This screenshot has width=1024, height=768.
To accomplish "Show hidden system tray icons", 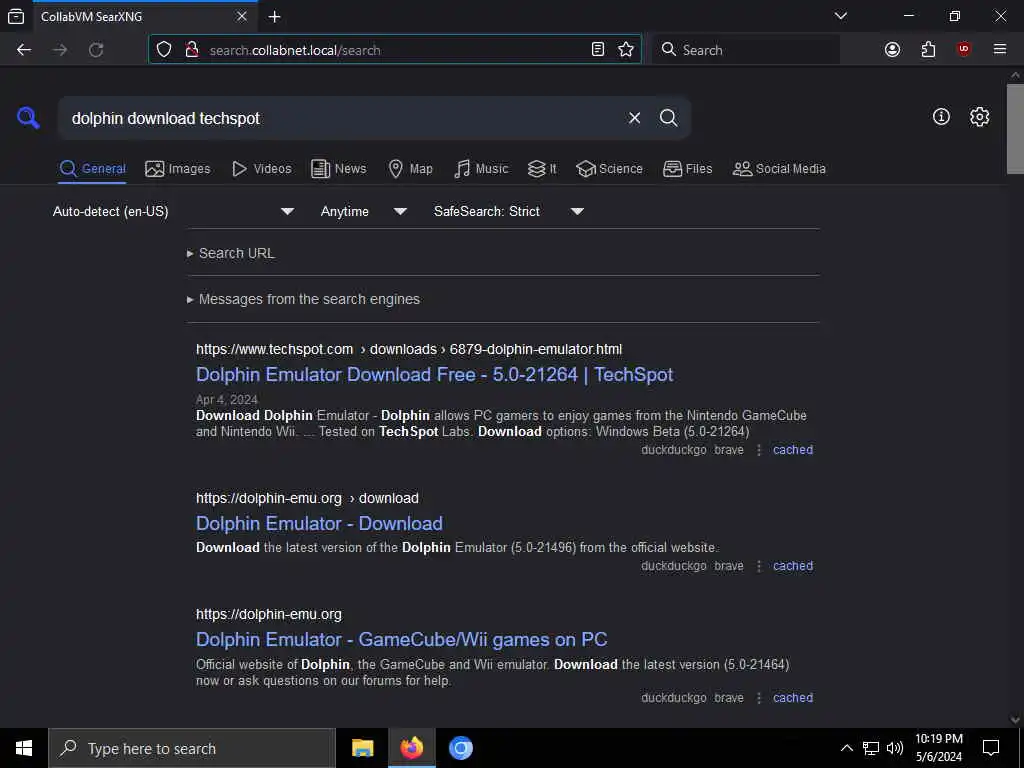I will click(x=846, y=748).
